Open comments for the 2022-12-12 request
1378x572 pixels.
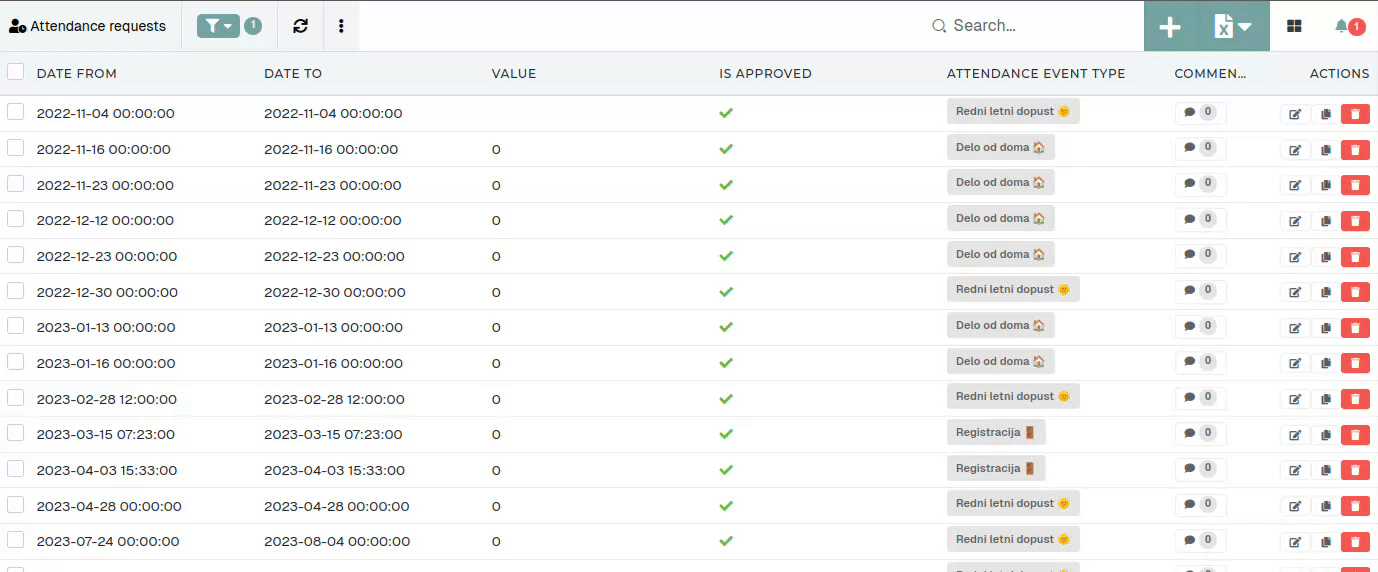pos(1200,219)
